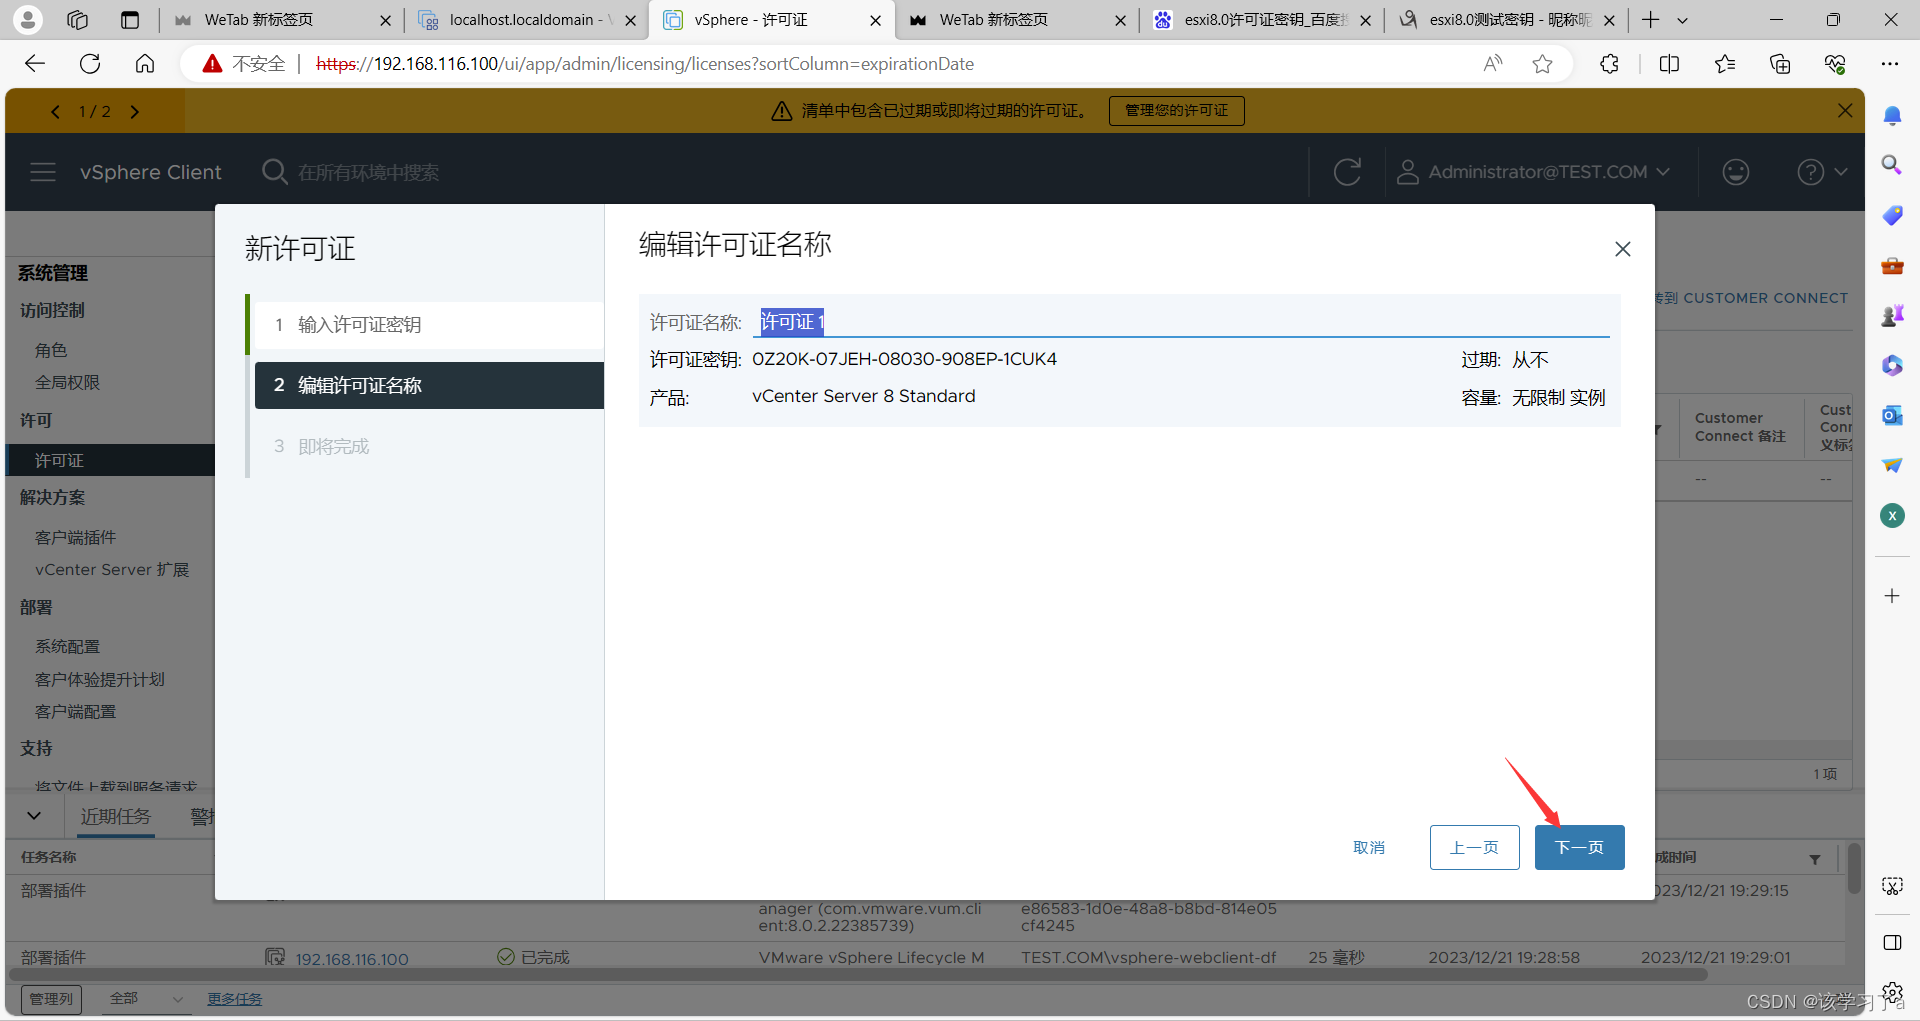Screen dimensions: 1920x1021
Task: Open the 全部 task filter dropdown
Action: pos(145,998)
